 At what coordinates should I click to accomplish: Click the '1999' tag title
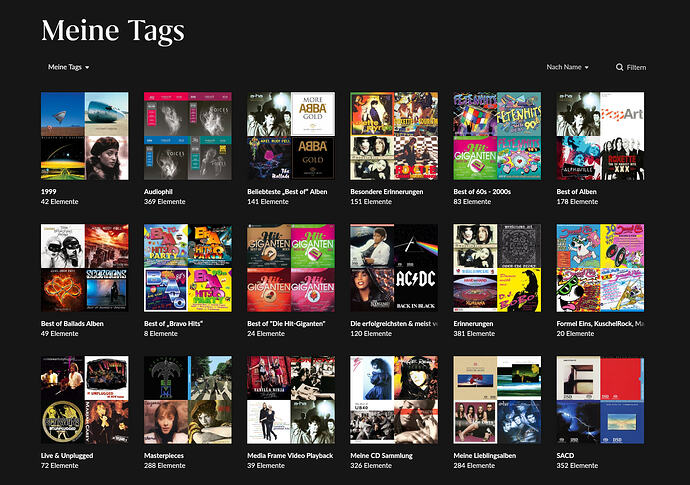pos(48,191)
